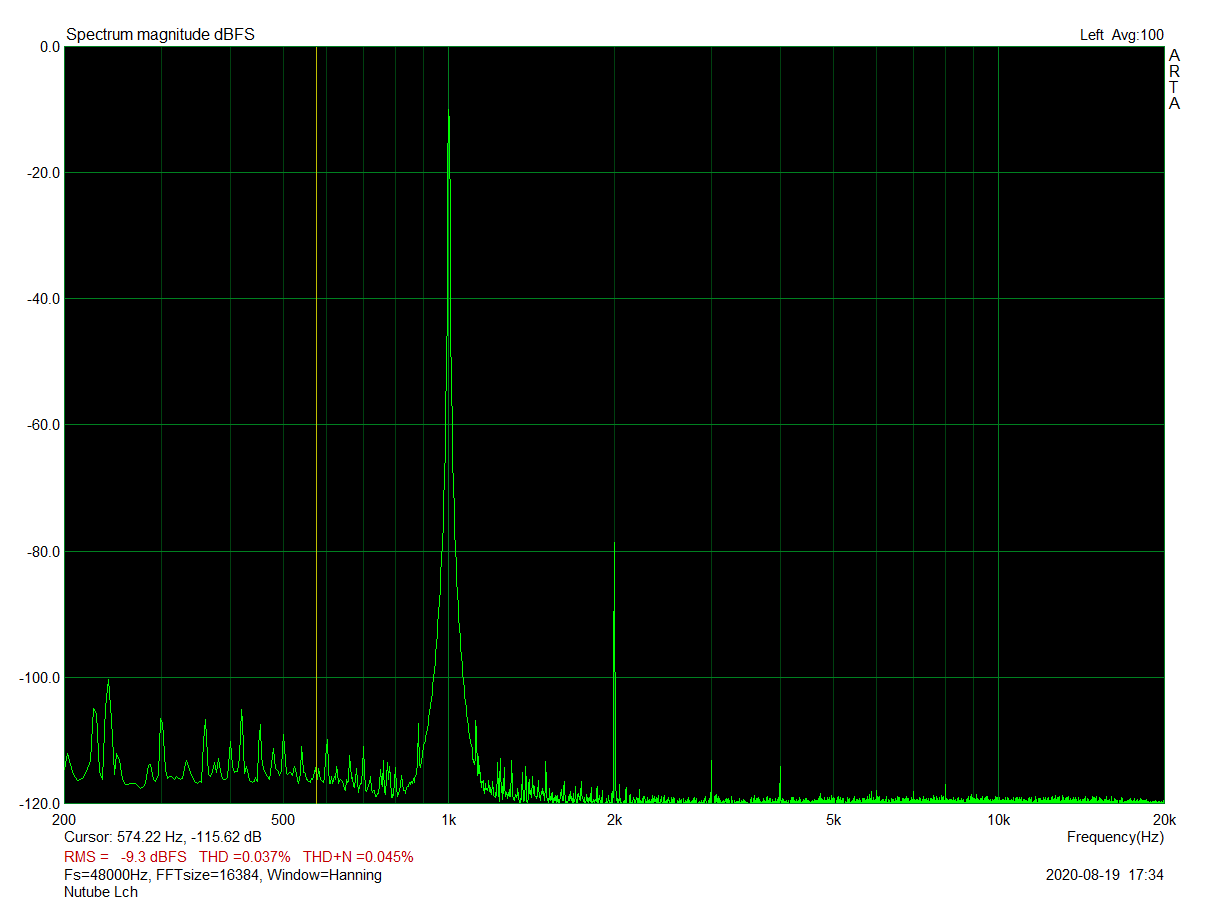Click the '-100.0' dB axis label

pos(41,678)
